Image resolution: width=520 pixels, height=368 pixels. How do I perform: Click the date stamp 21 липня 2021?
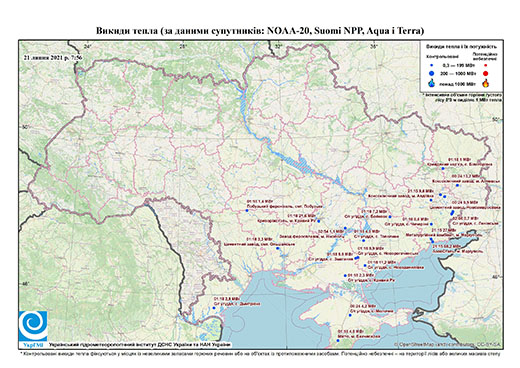point(53,57)
